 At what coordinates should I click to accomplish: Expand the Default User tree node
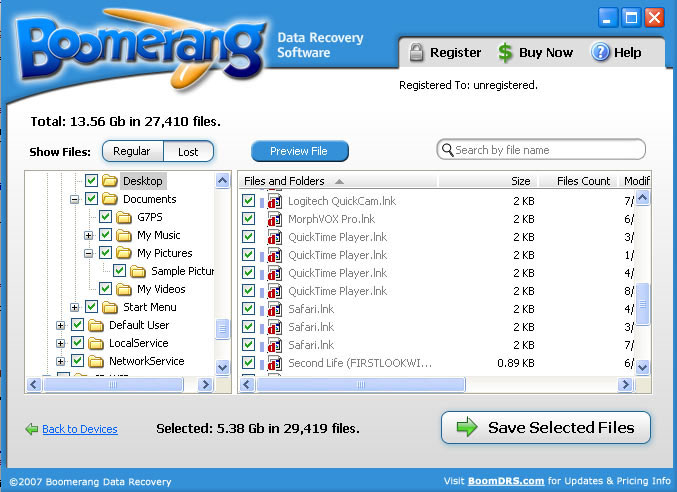coord(60,325)
